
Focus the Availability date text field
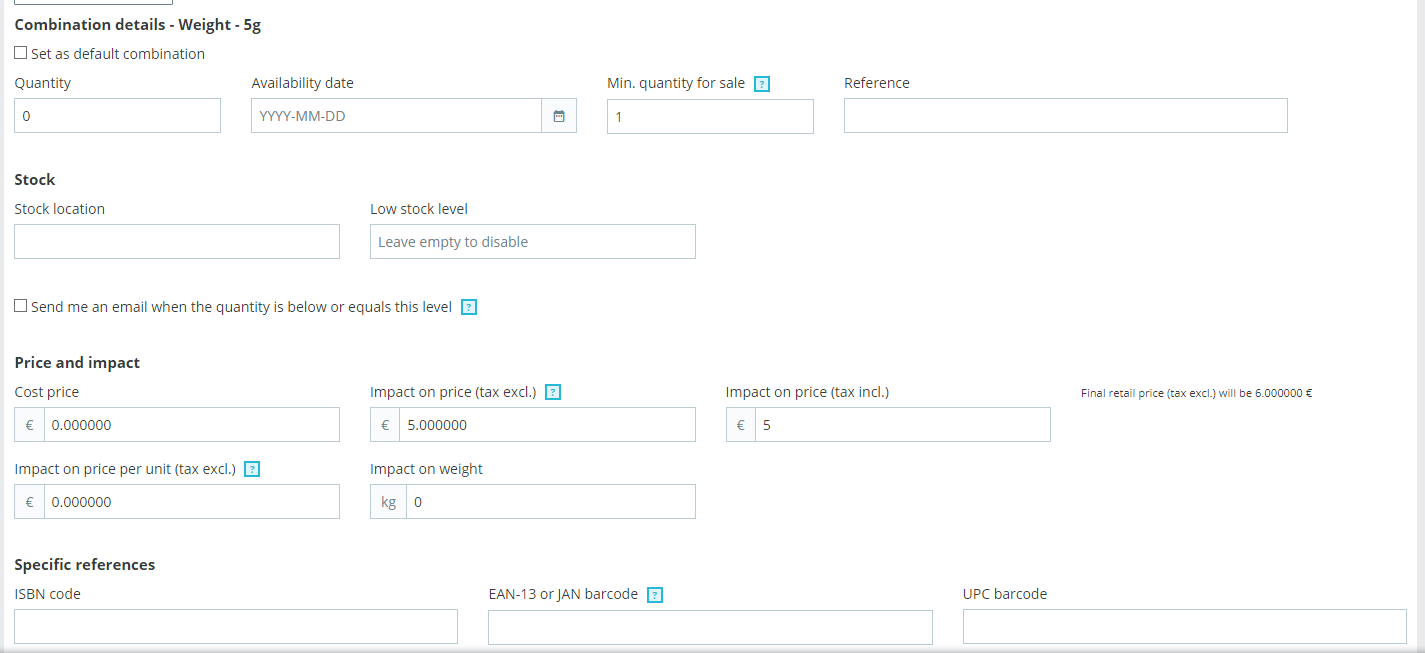tap(396, 116)
